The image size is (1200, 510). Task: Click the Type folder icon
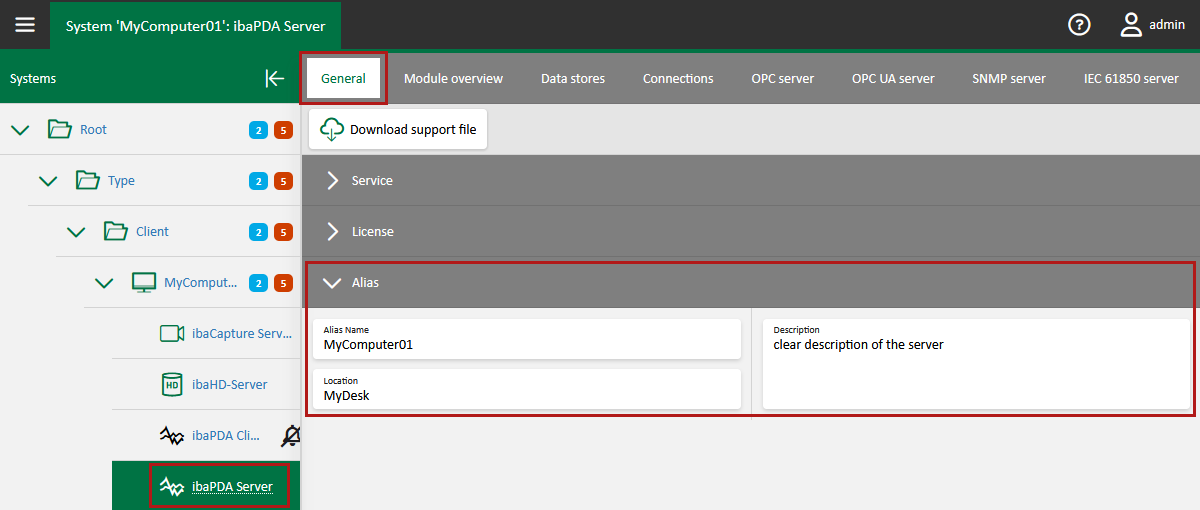(88, 180)
